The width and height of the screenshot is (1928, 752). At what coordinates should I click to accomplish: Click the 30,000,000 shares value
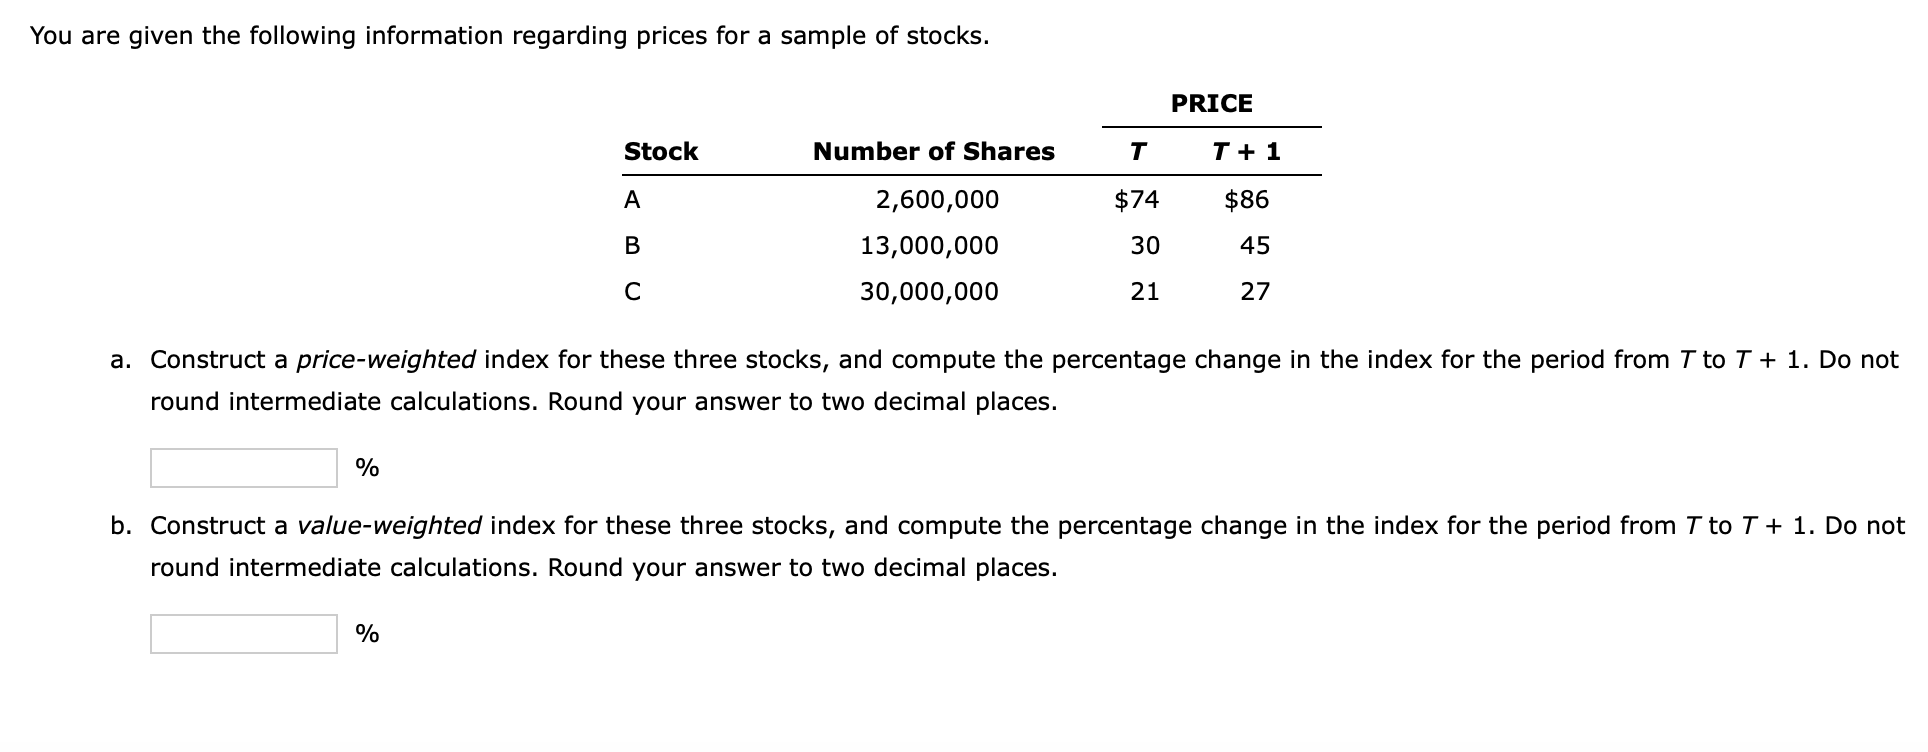click(x=930, y=291)
